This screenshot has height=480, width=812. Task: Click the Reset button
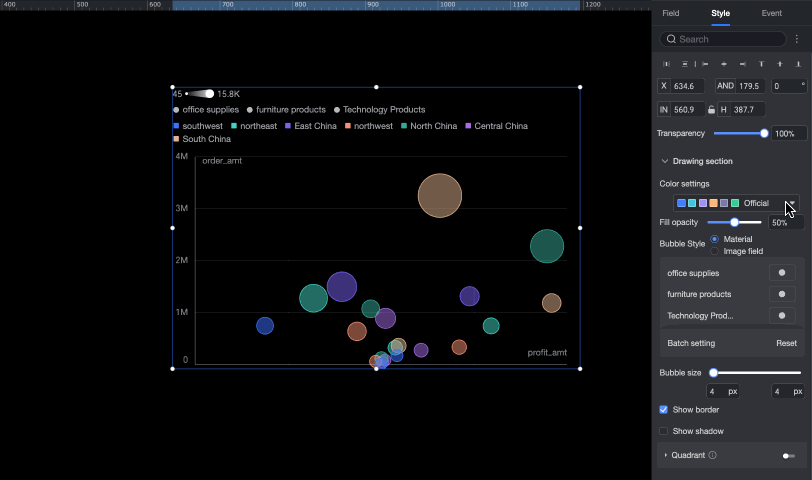(x=786, y=343)
